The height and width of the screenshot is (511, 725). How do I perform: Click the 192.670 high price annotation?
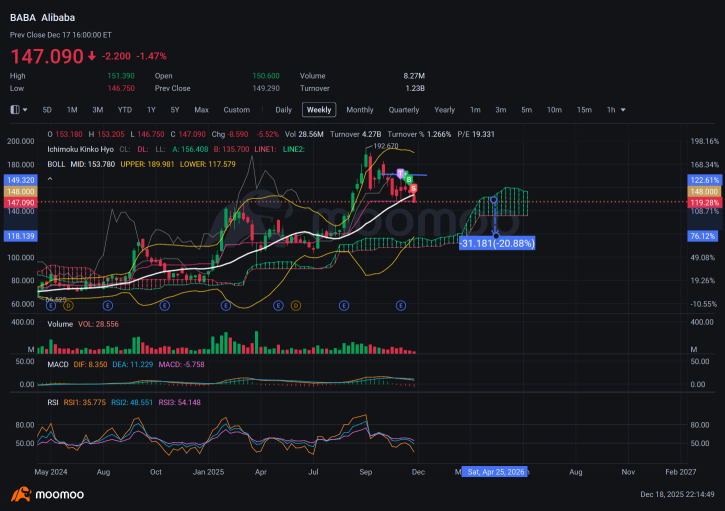[x=386, y=146]
